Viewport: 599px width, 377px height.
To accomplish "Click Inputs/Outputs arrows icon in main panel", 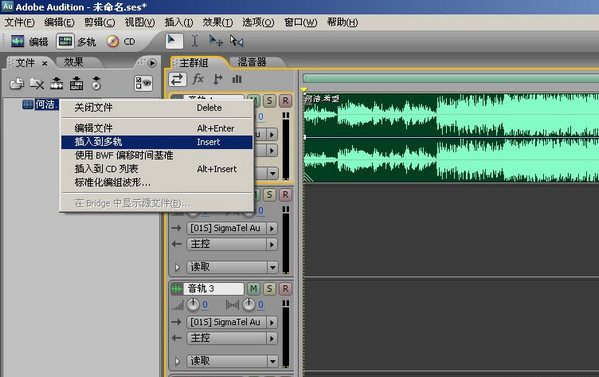I will point(177,79).
